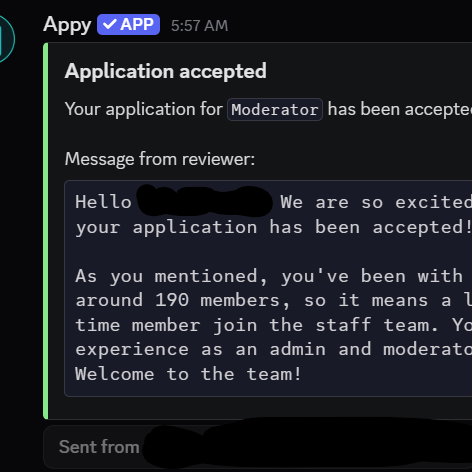
Task: Click the 'Your application for' text
Action: pyautogui.click(x=144, y=109)
